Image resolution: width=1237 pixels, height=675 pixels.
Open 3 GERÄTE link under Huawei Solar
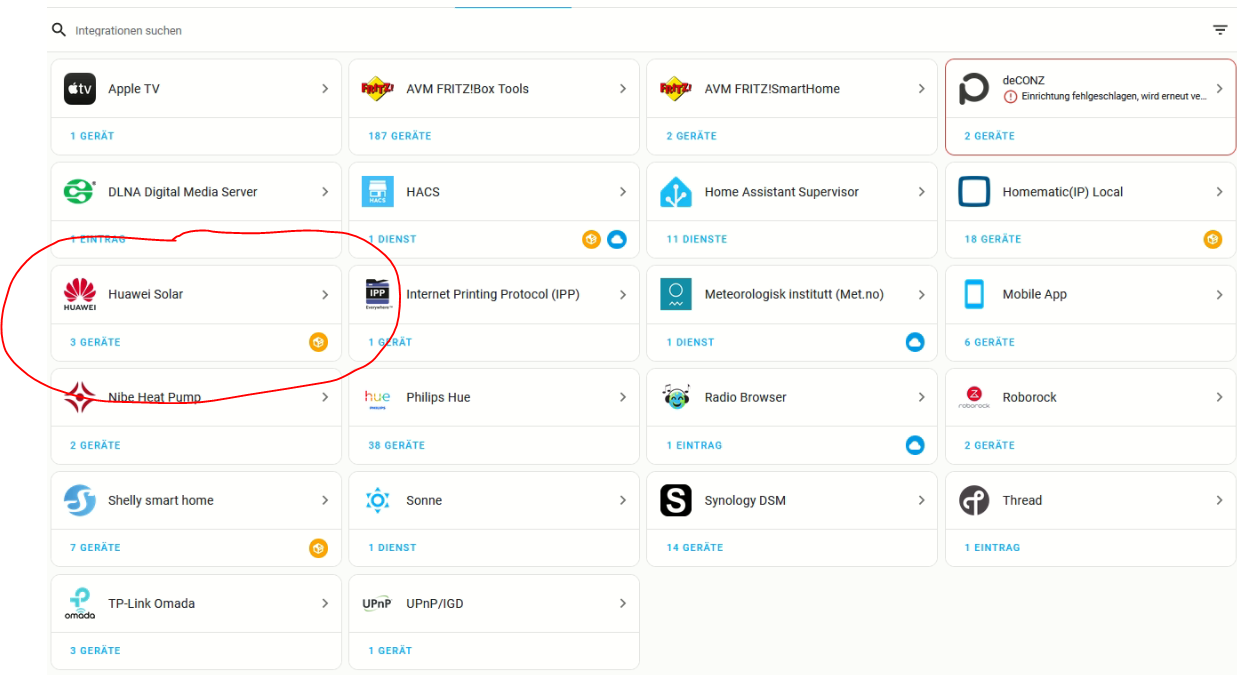95,342
